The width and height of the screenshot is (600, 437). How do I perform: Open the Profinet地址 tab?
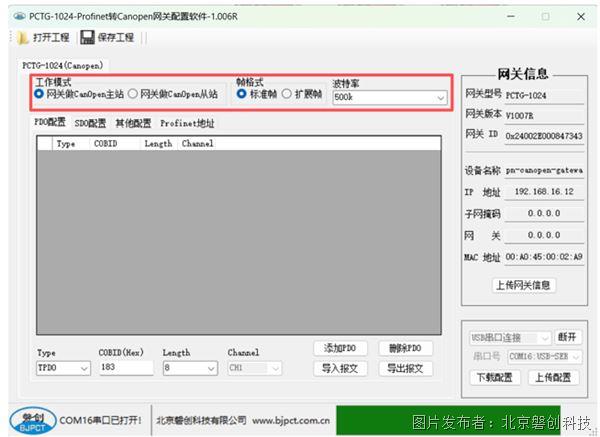click(x=187, y=123)
